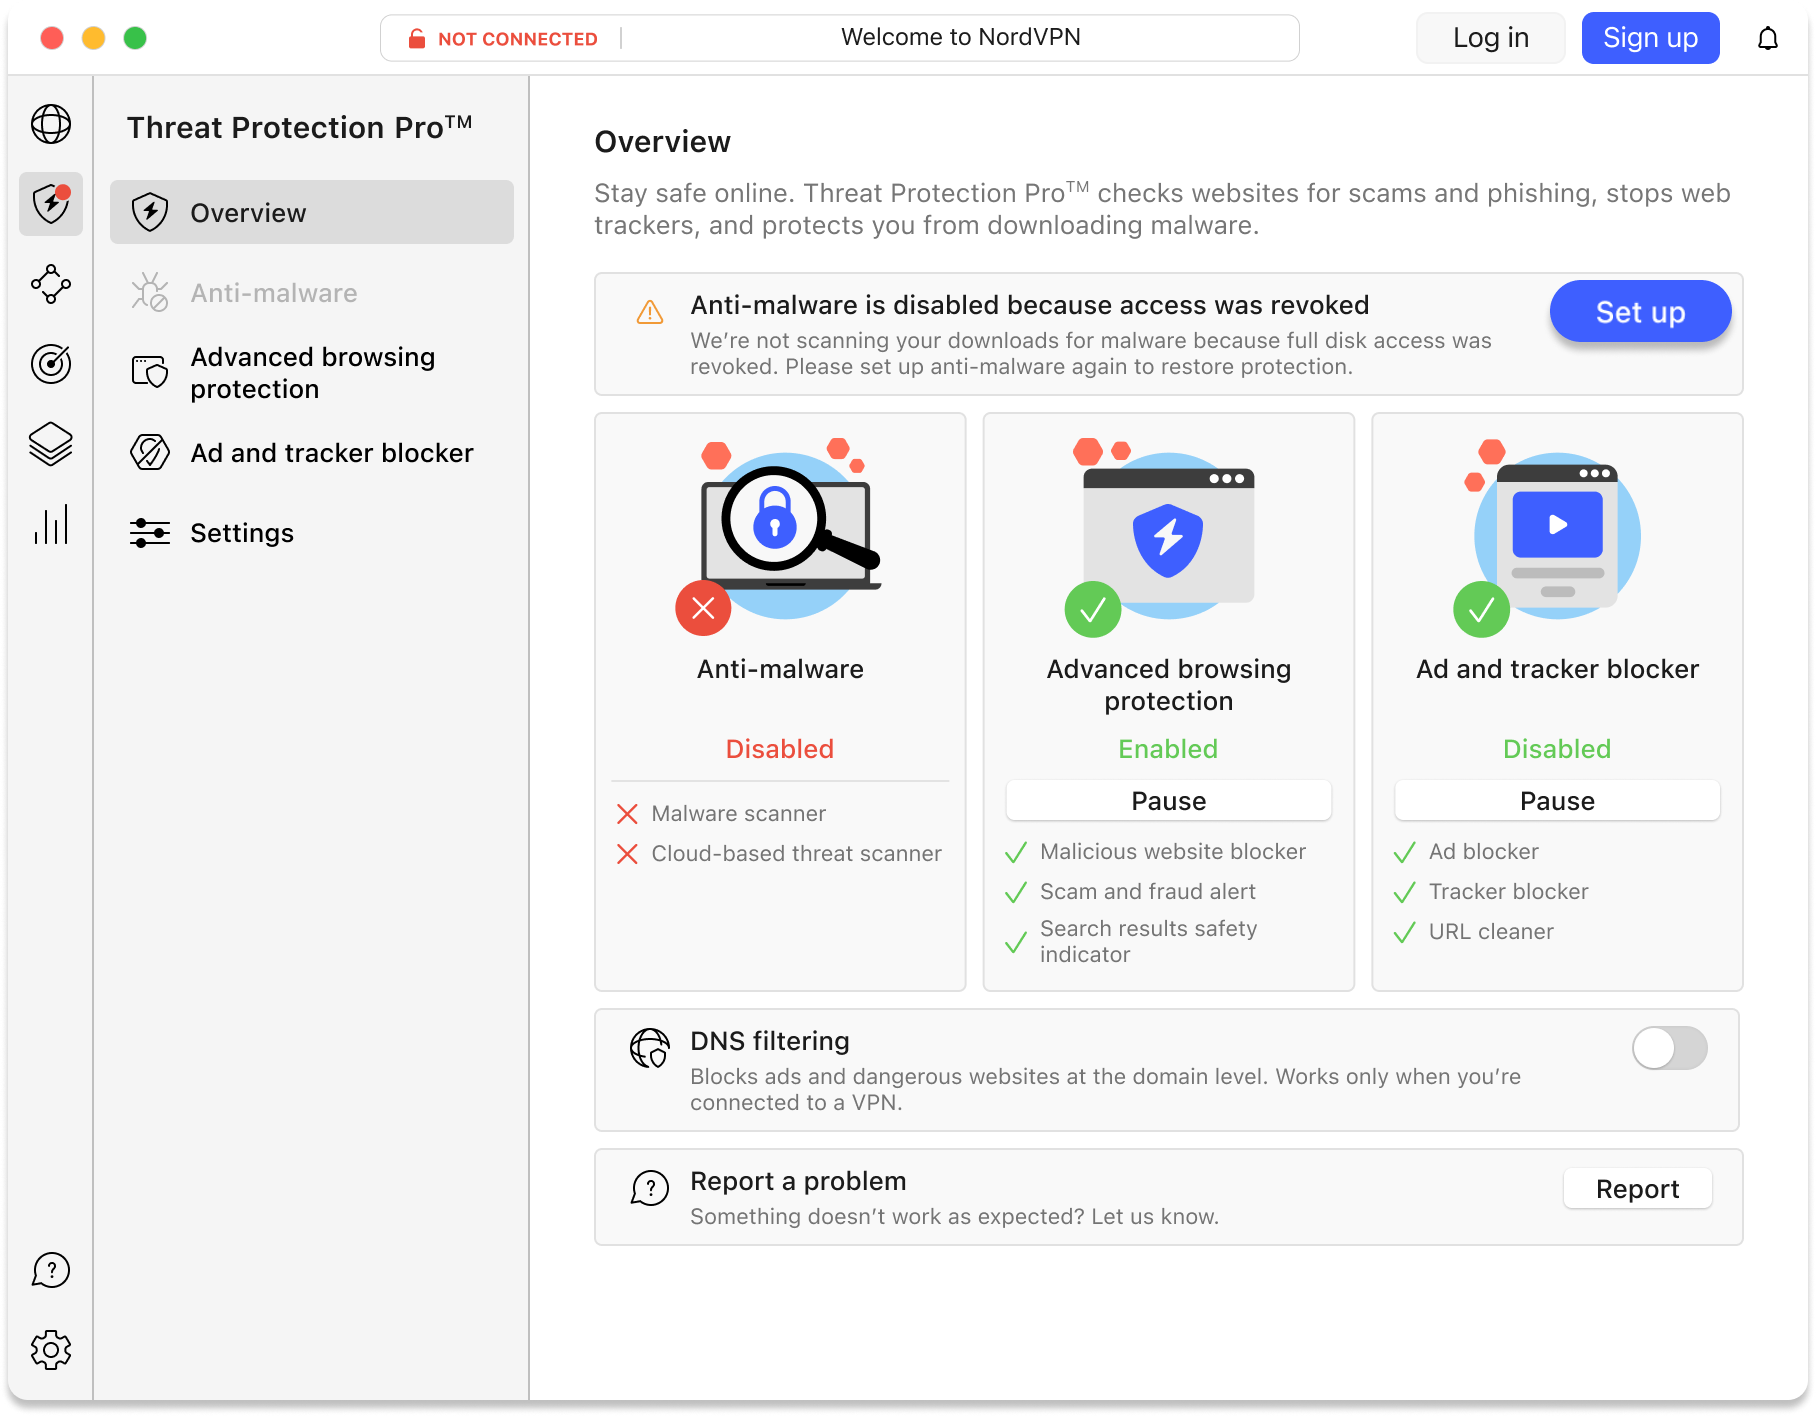Open app preferences with the gear icon
Viewport: 1816px width, 1416px height.
point(51,1349)
